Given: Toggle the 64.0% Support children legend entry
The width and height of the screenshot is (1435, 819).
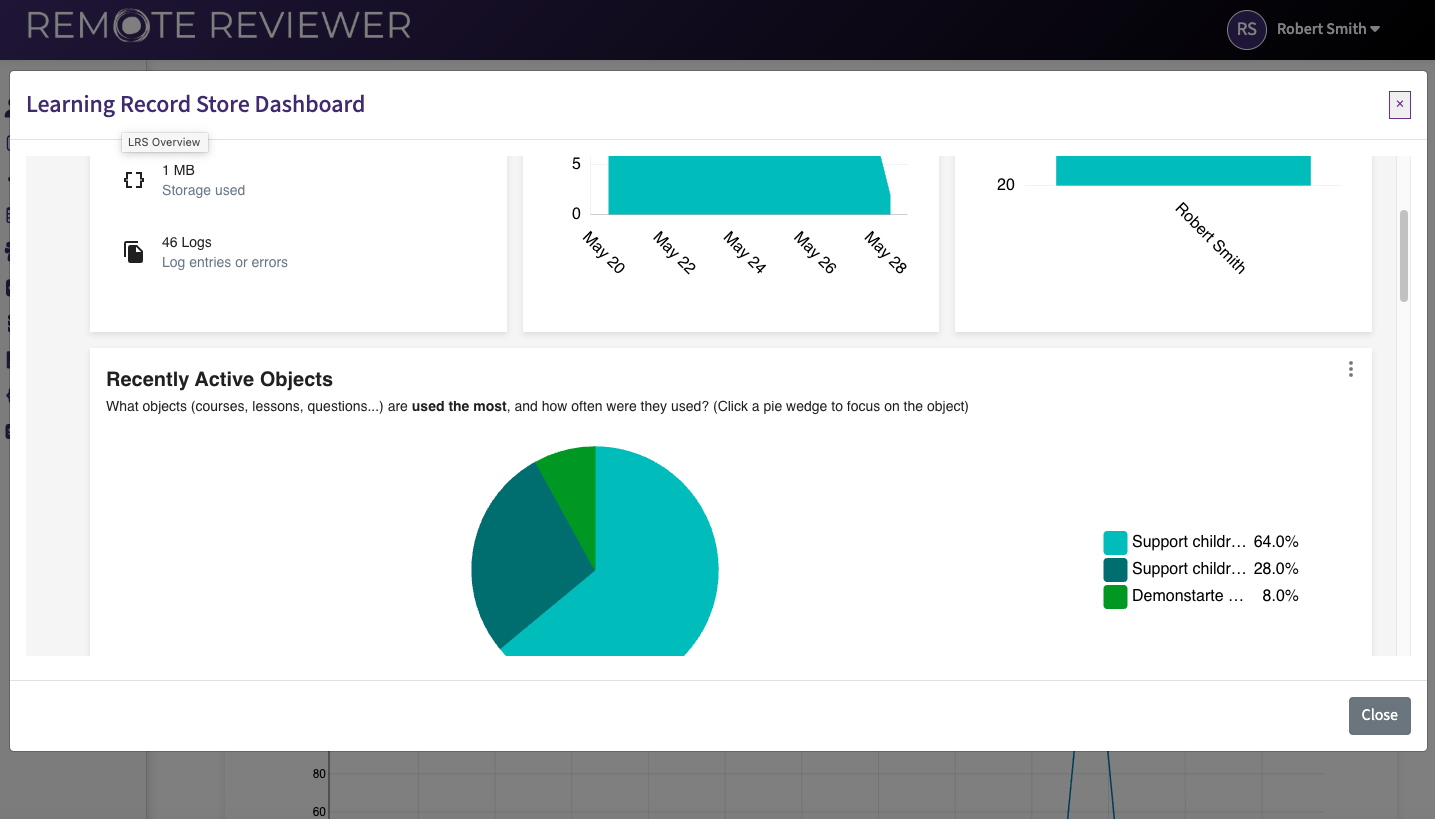Looking at the screenshot, I should point(1213,541).
